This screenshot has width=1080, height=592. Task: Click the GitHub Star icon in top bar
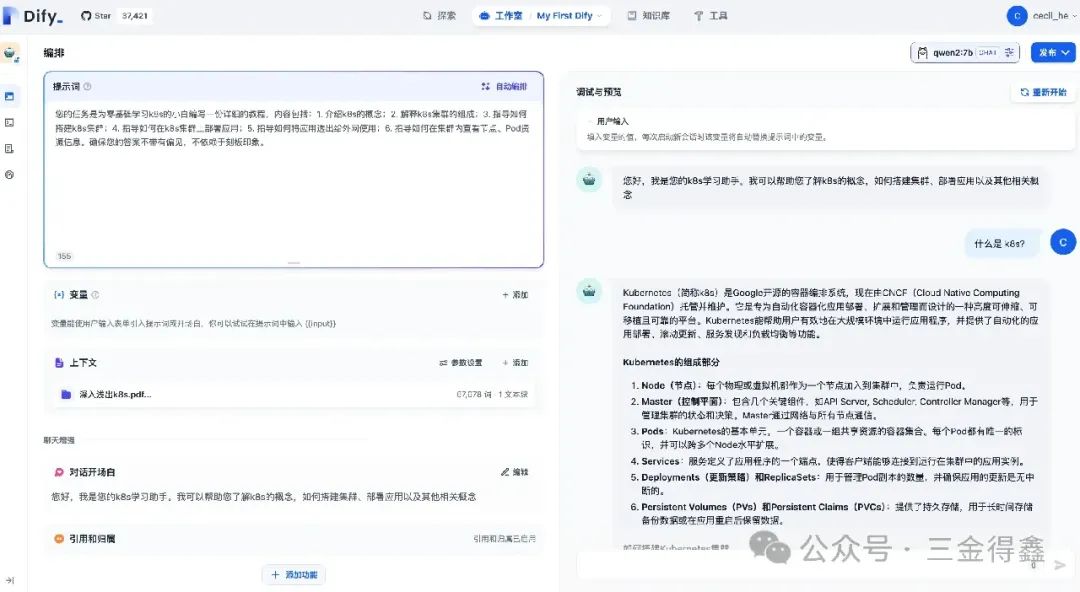click(x=88, y=15)
